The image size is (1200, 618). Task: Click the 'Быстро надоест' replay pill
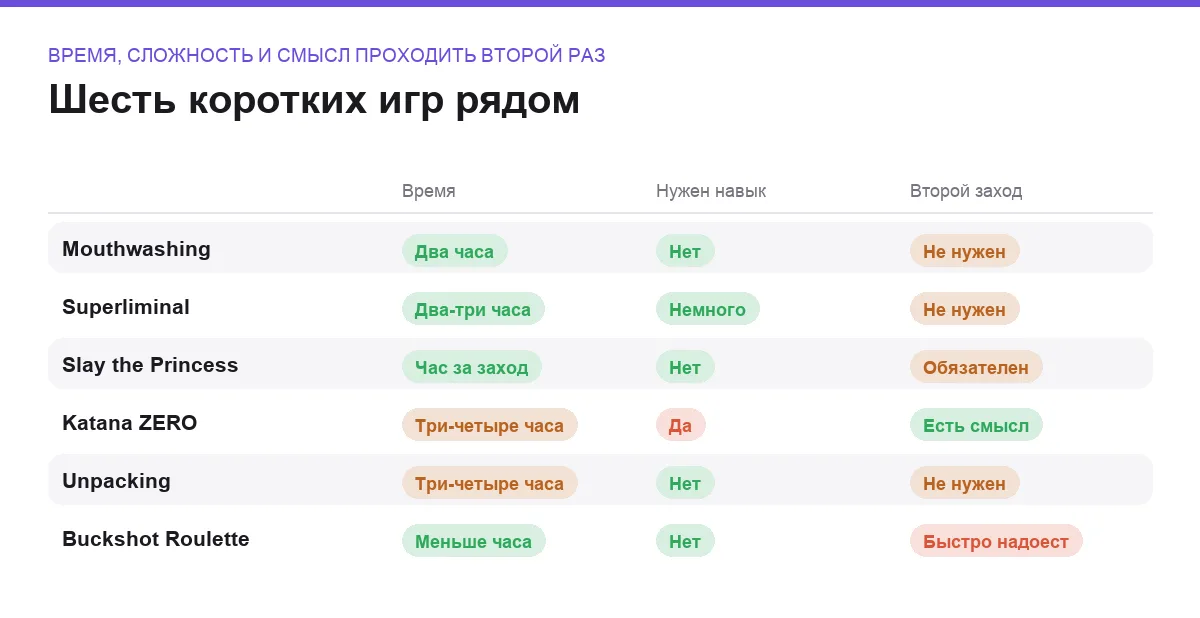tap(996, 541)
